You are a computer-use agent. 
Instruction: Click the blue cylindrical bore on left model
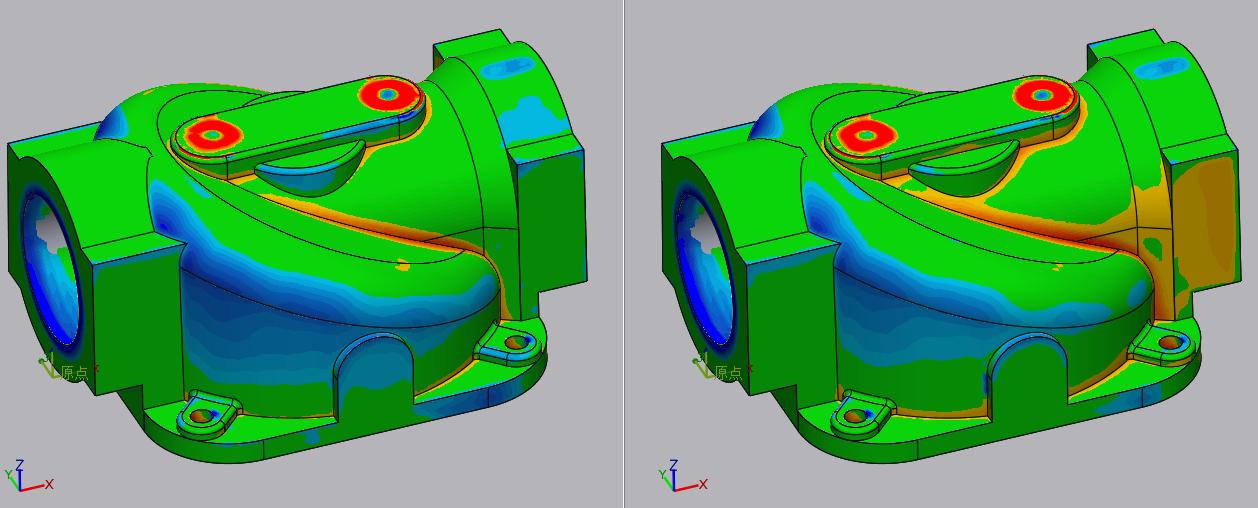coord(50,270)
